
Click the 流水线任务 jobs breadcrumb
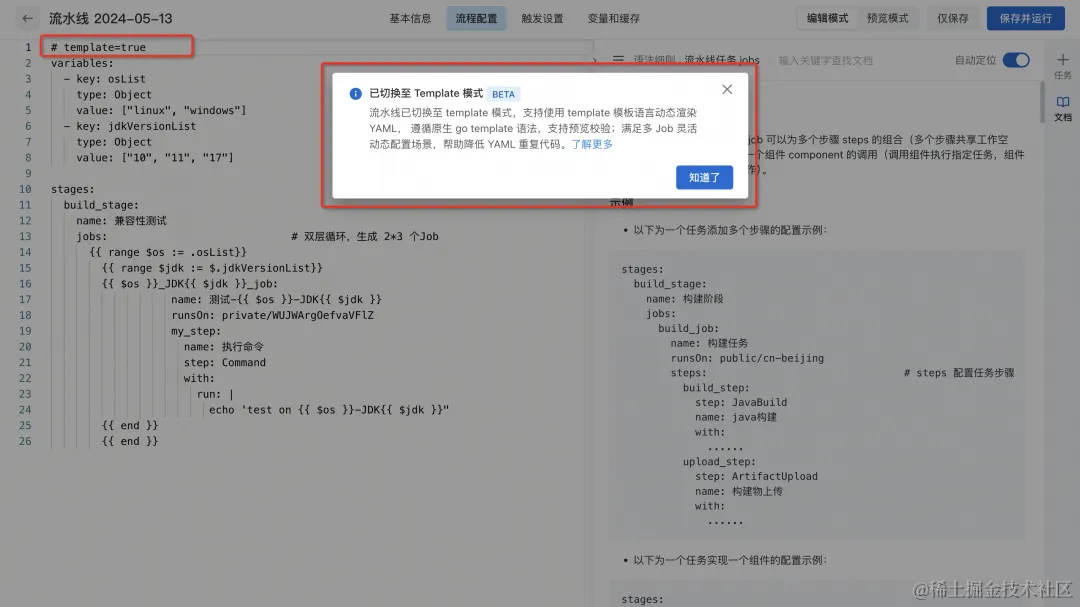click(x=722, y=61)
